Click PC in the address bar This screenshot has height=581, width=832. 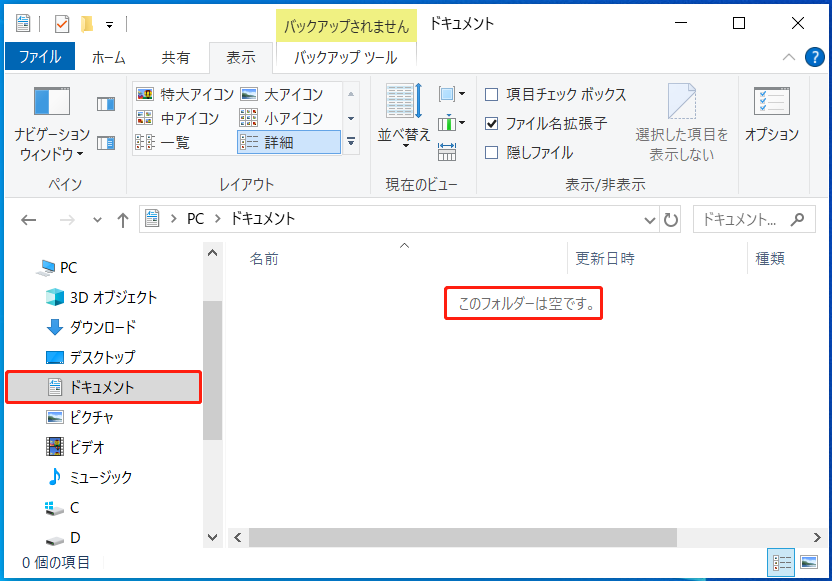pyautogui.click(x=195, y=219)
